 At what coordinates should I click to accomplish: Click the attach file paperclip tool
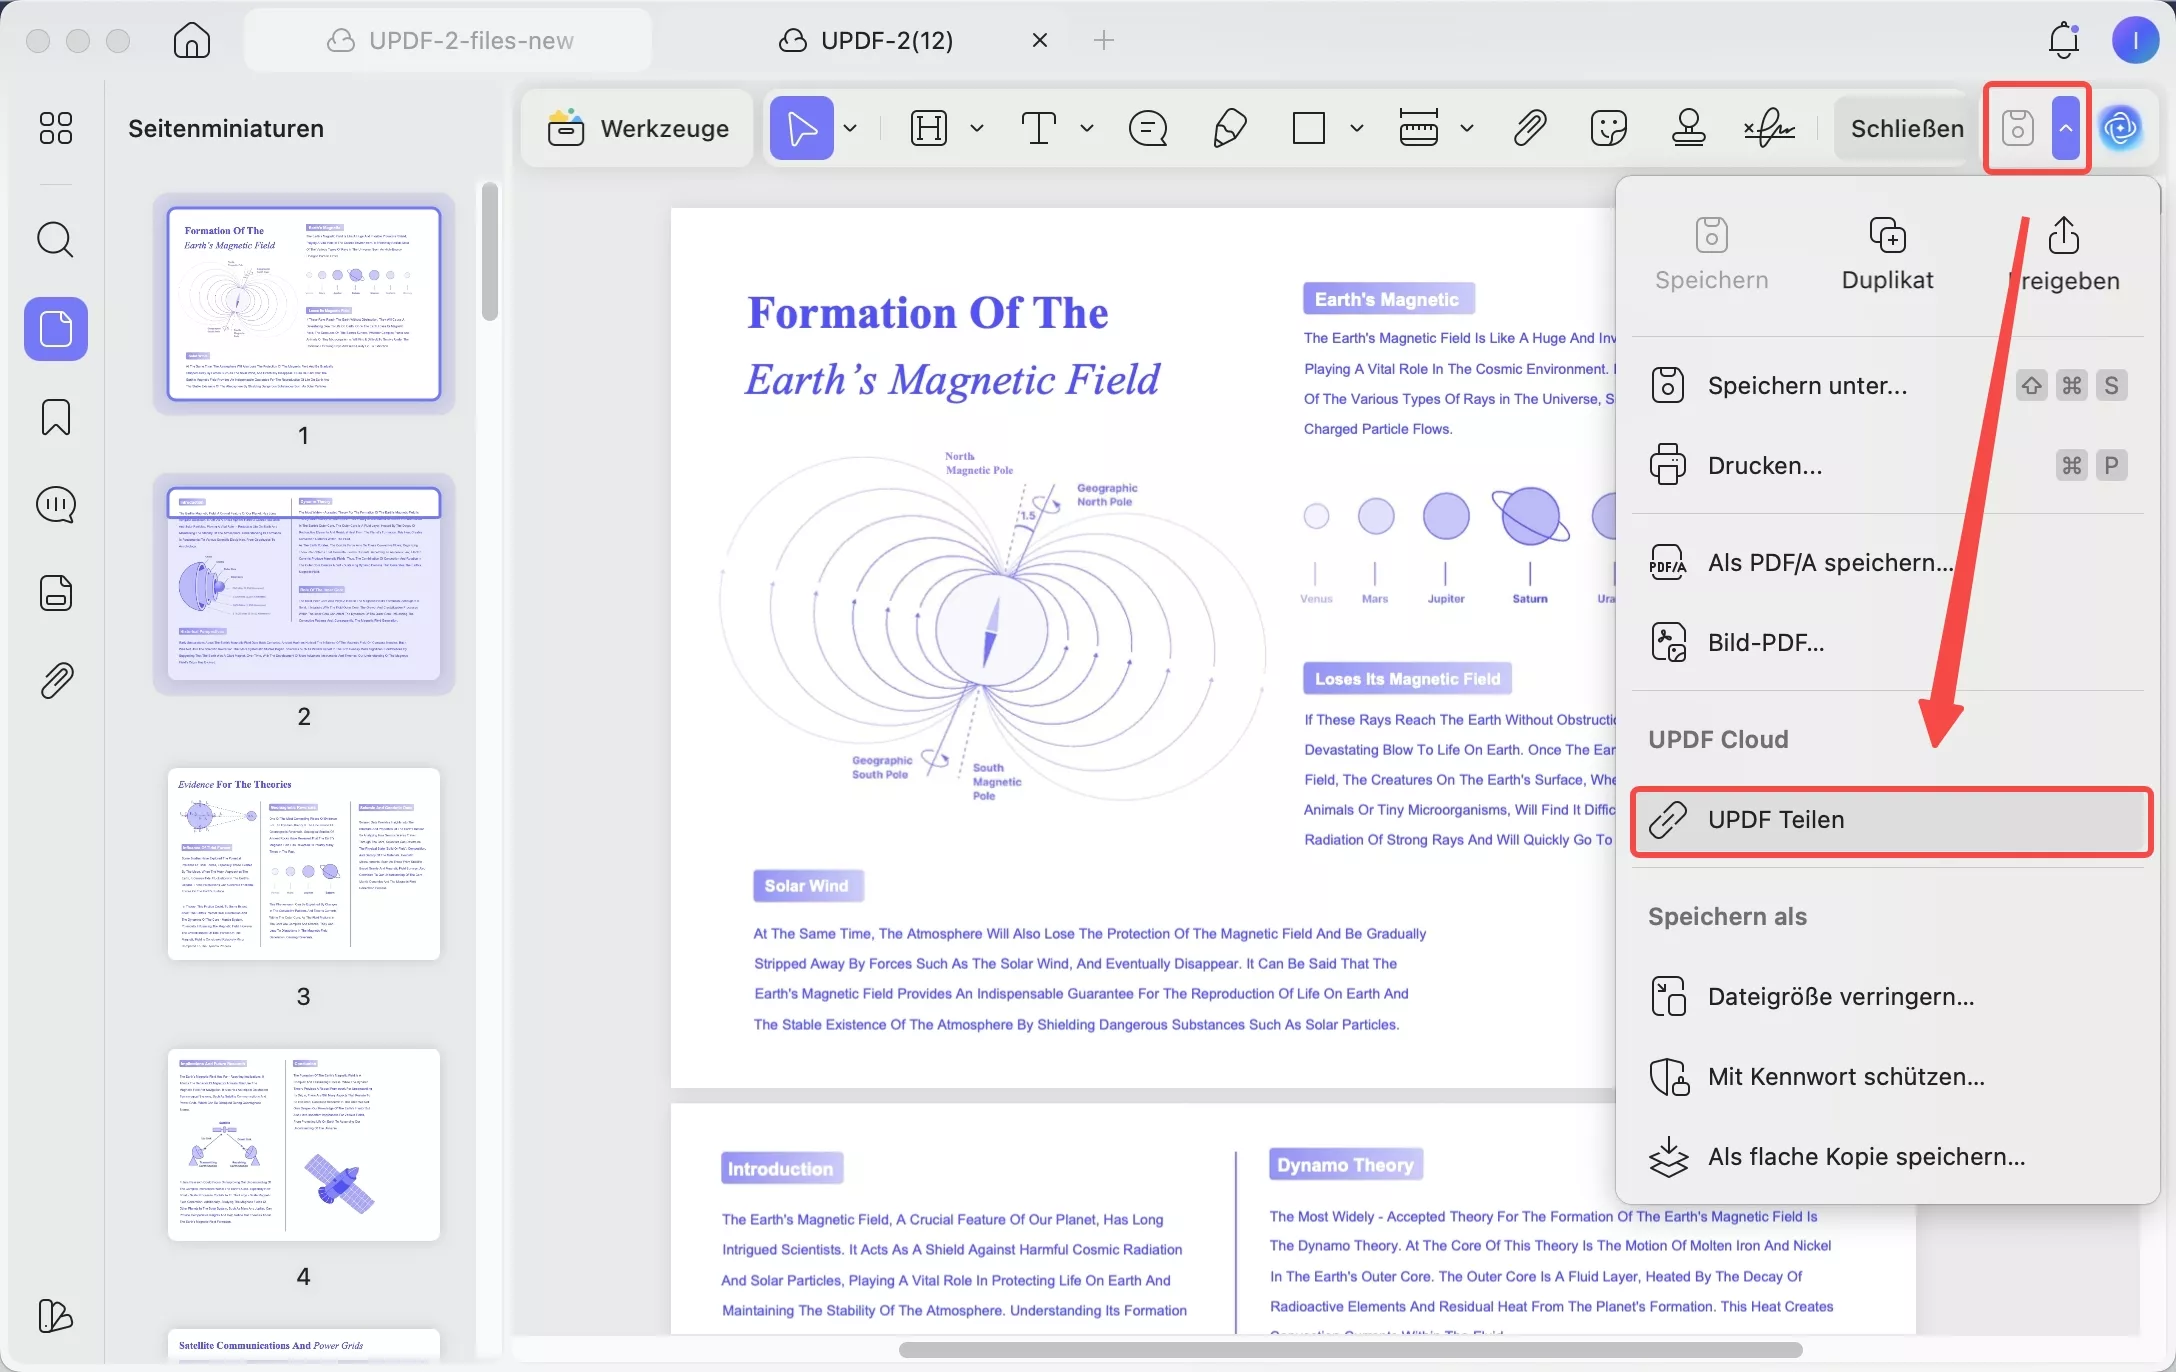[x=1530, y=128]
